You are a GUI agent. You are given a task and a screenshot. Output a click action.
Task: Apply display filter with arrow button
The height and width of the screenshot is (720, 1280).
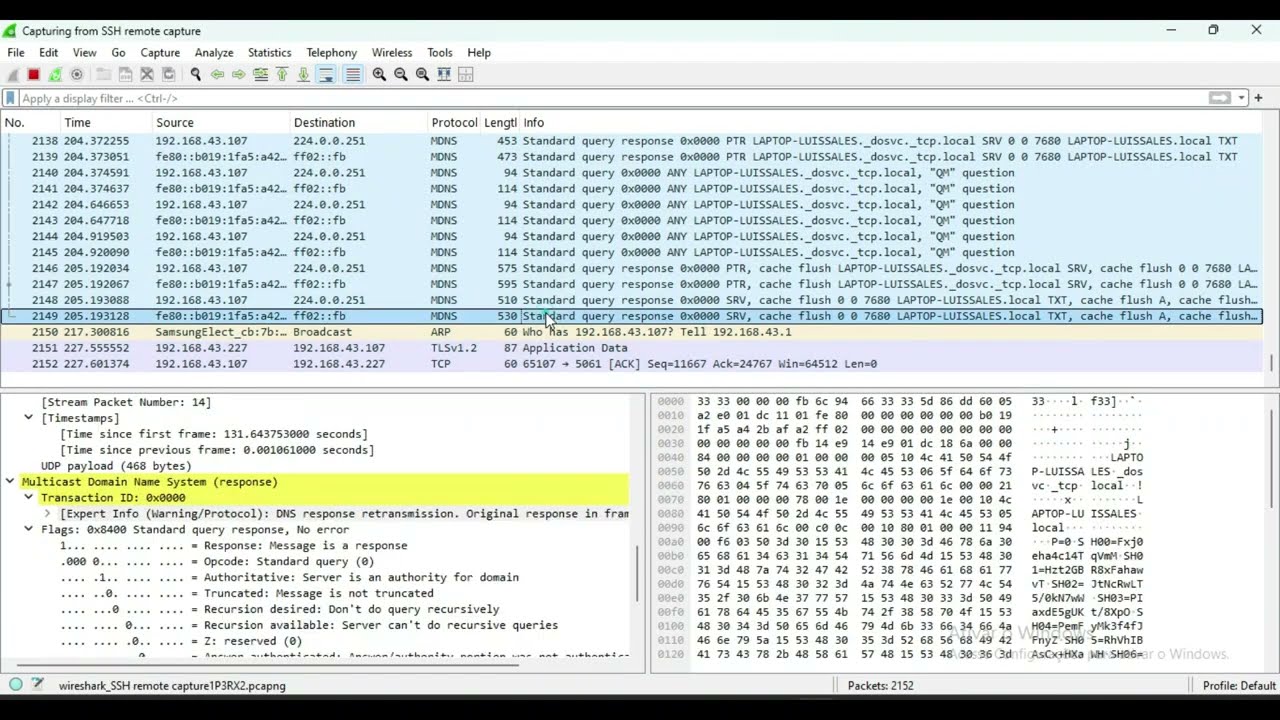1219,98
